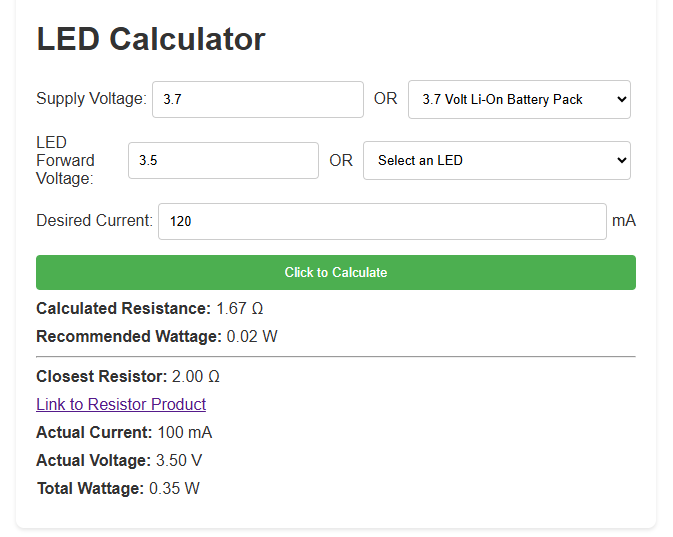This screenshot has height=537, width=673.
Task: Click the Desired Current input field
Action: click(382, 221)
